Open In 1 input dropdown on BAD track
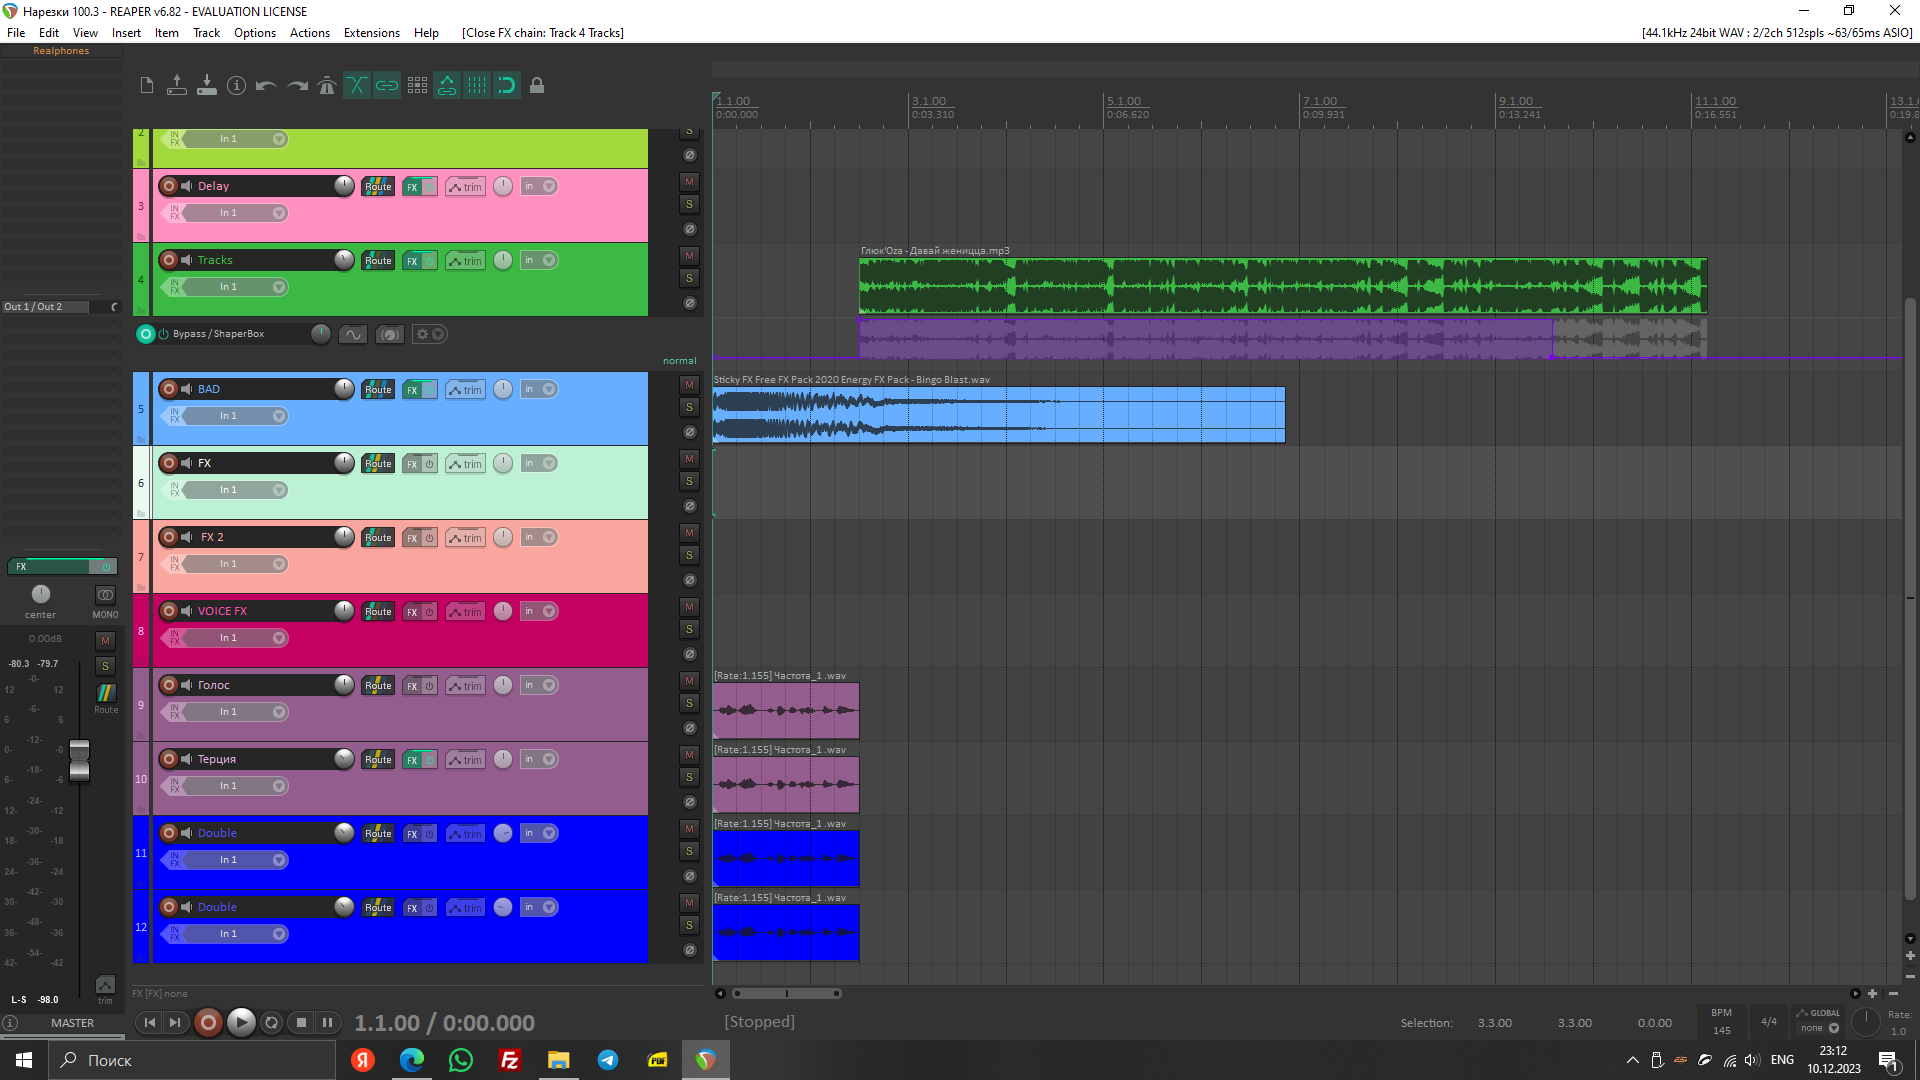Screen dimensions: 1920x1080 (238, 416)
